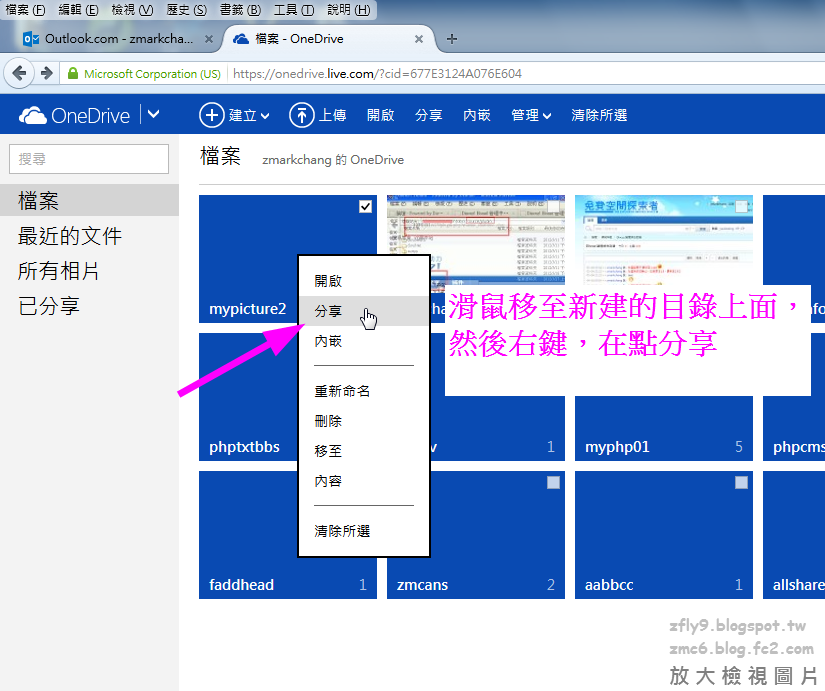This screenshot has width=825, height=691.
Task: Choose 內嵌 in the context menu
Action: click(364, 341)
